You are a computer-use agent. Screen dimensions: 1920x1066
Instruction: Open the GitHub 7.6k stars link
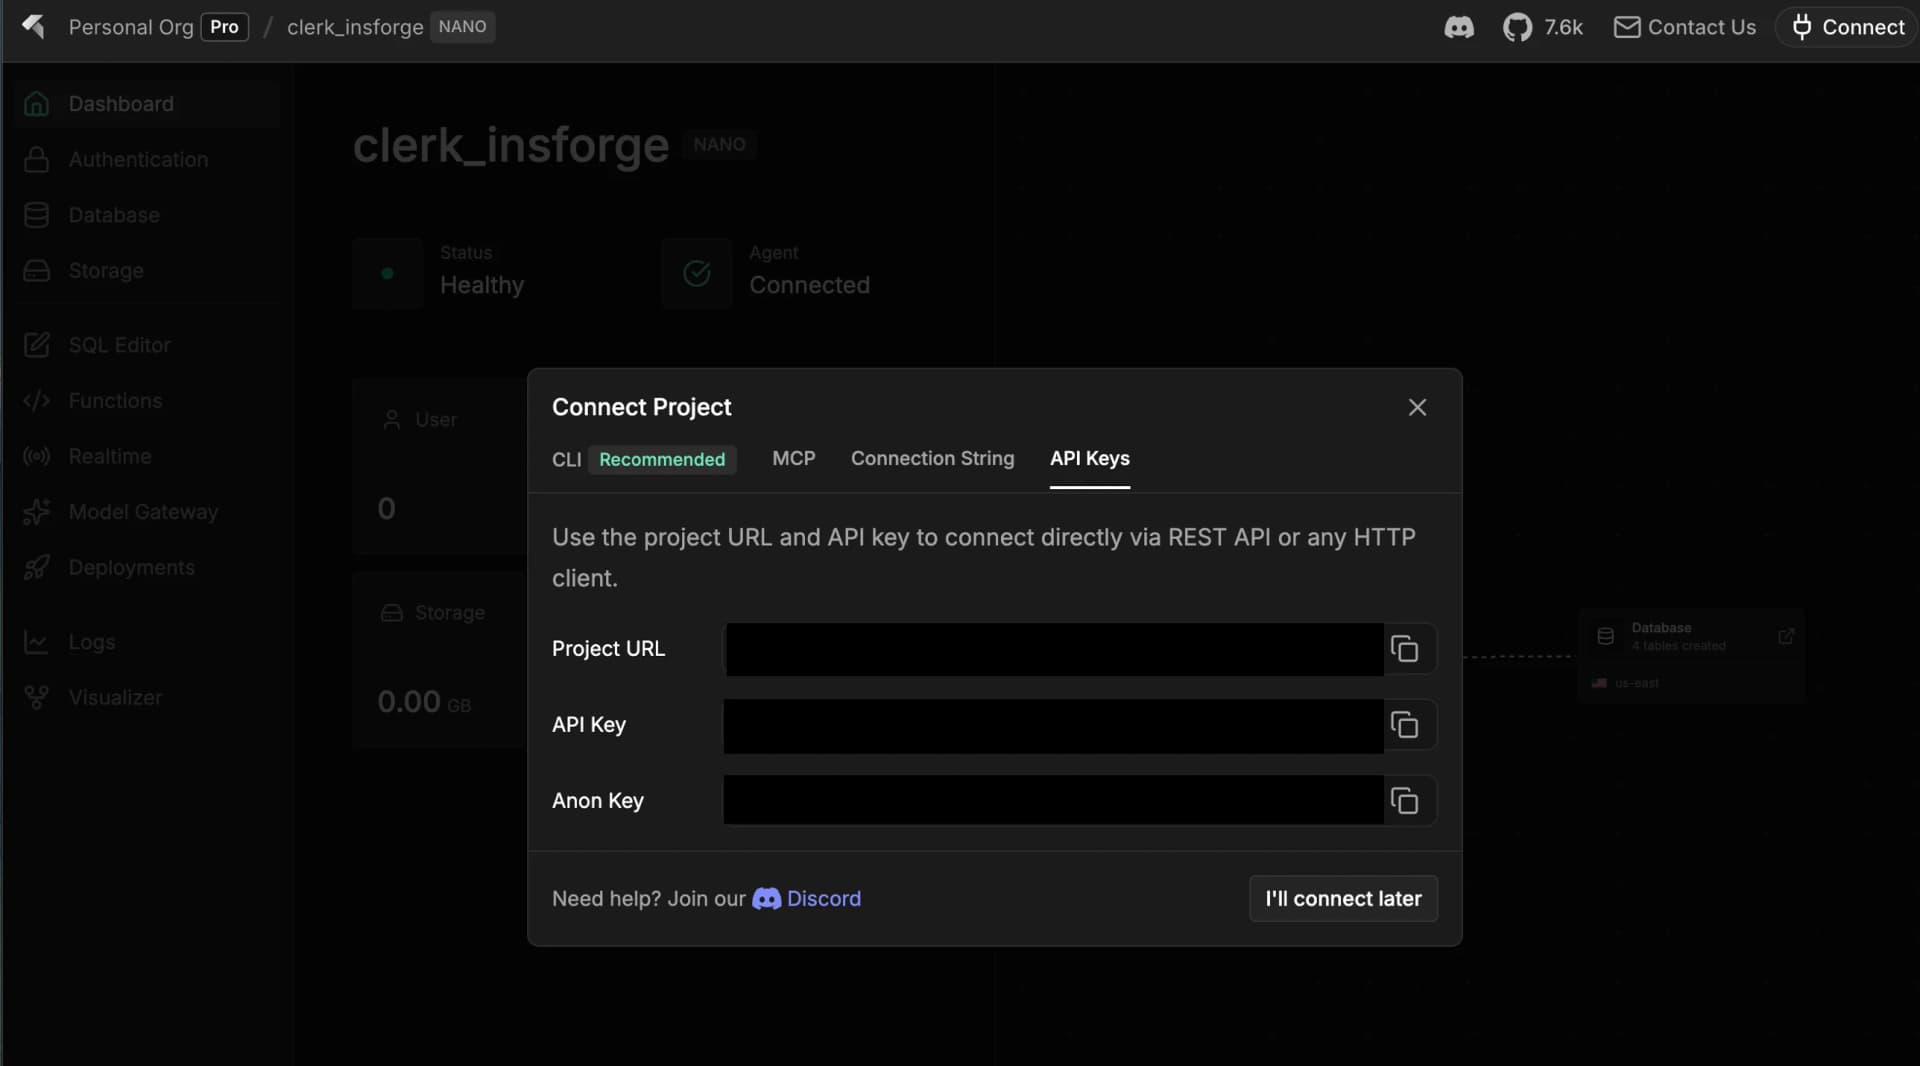tap(1543, 28)
